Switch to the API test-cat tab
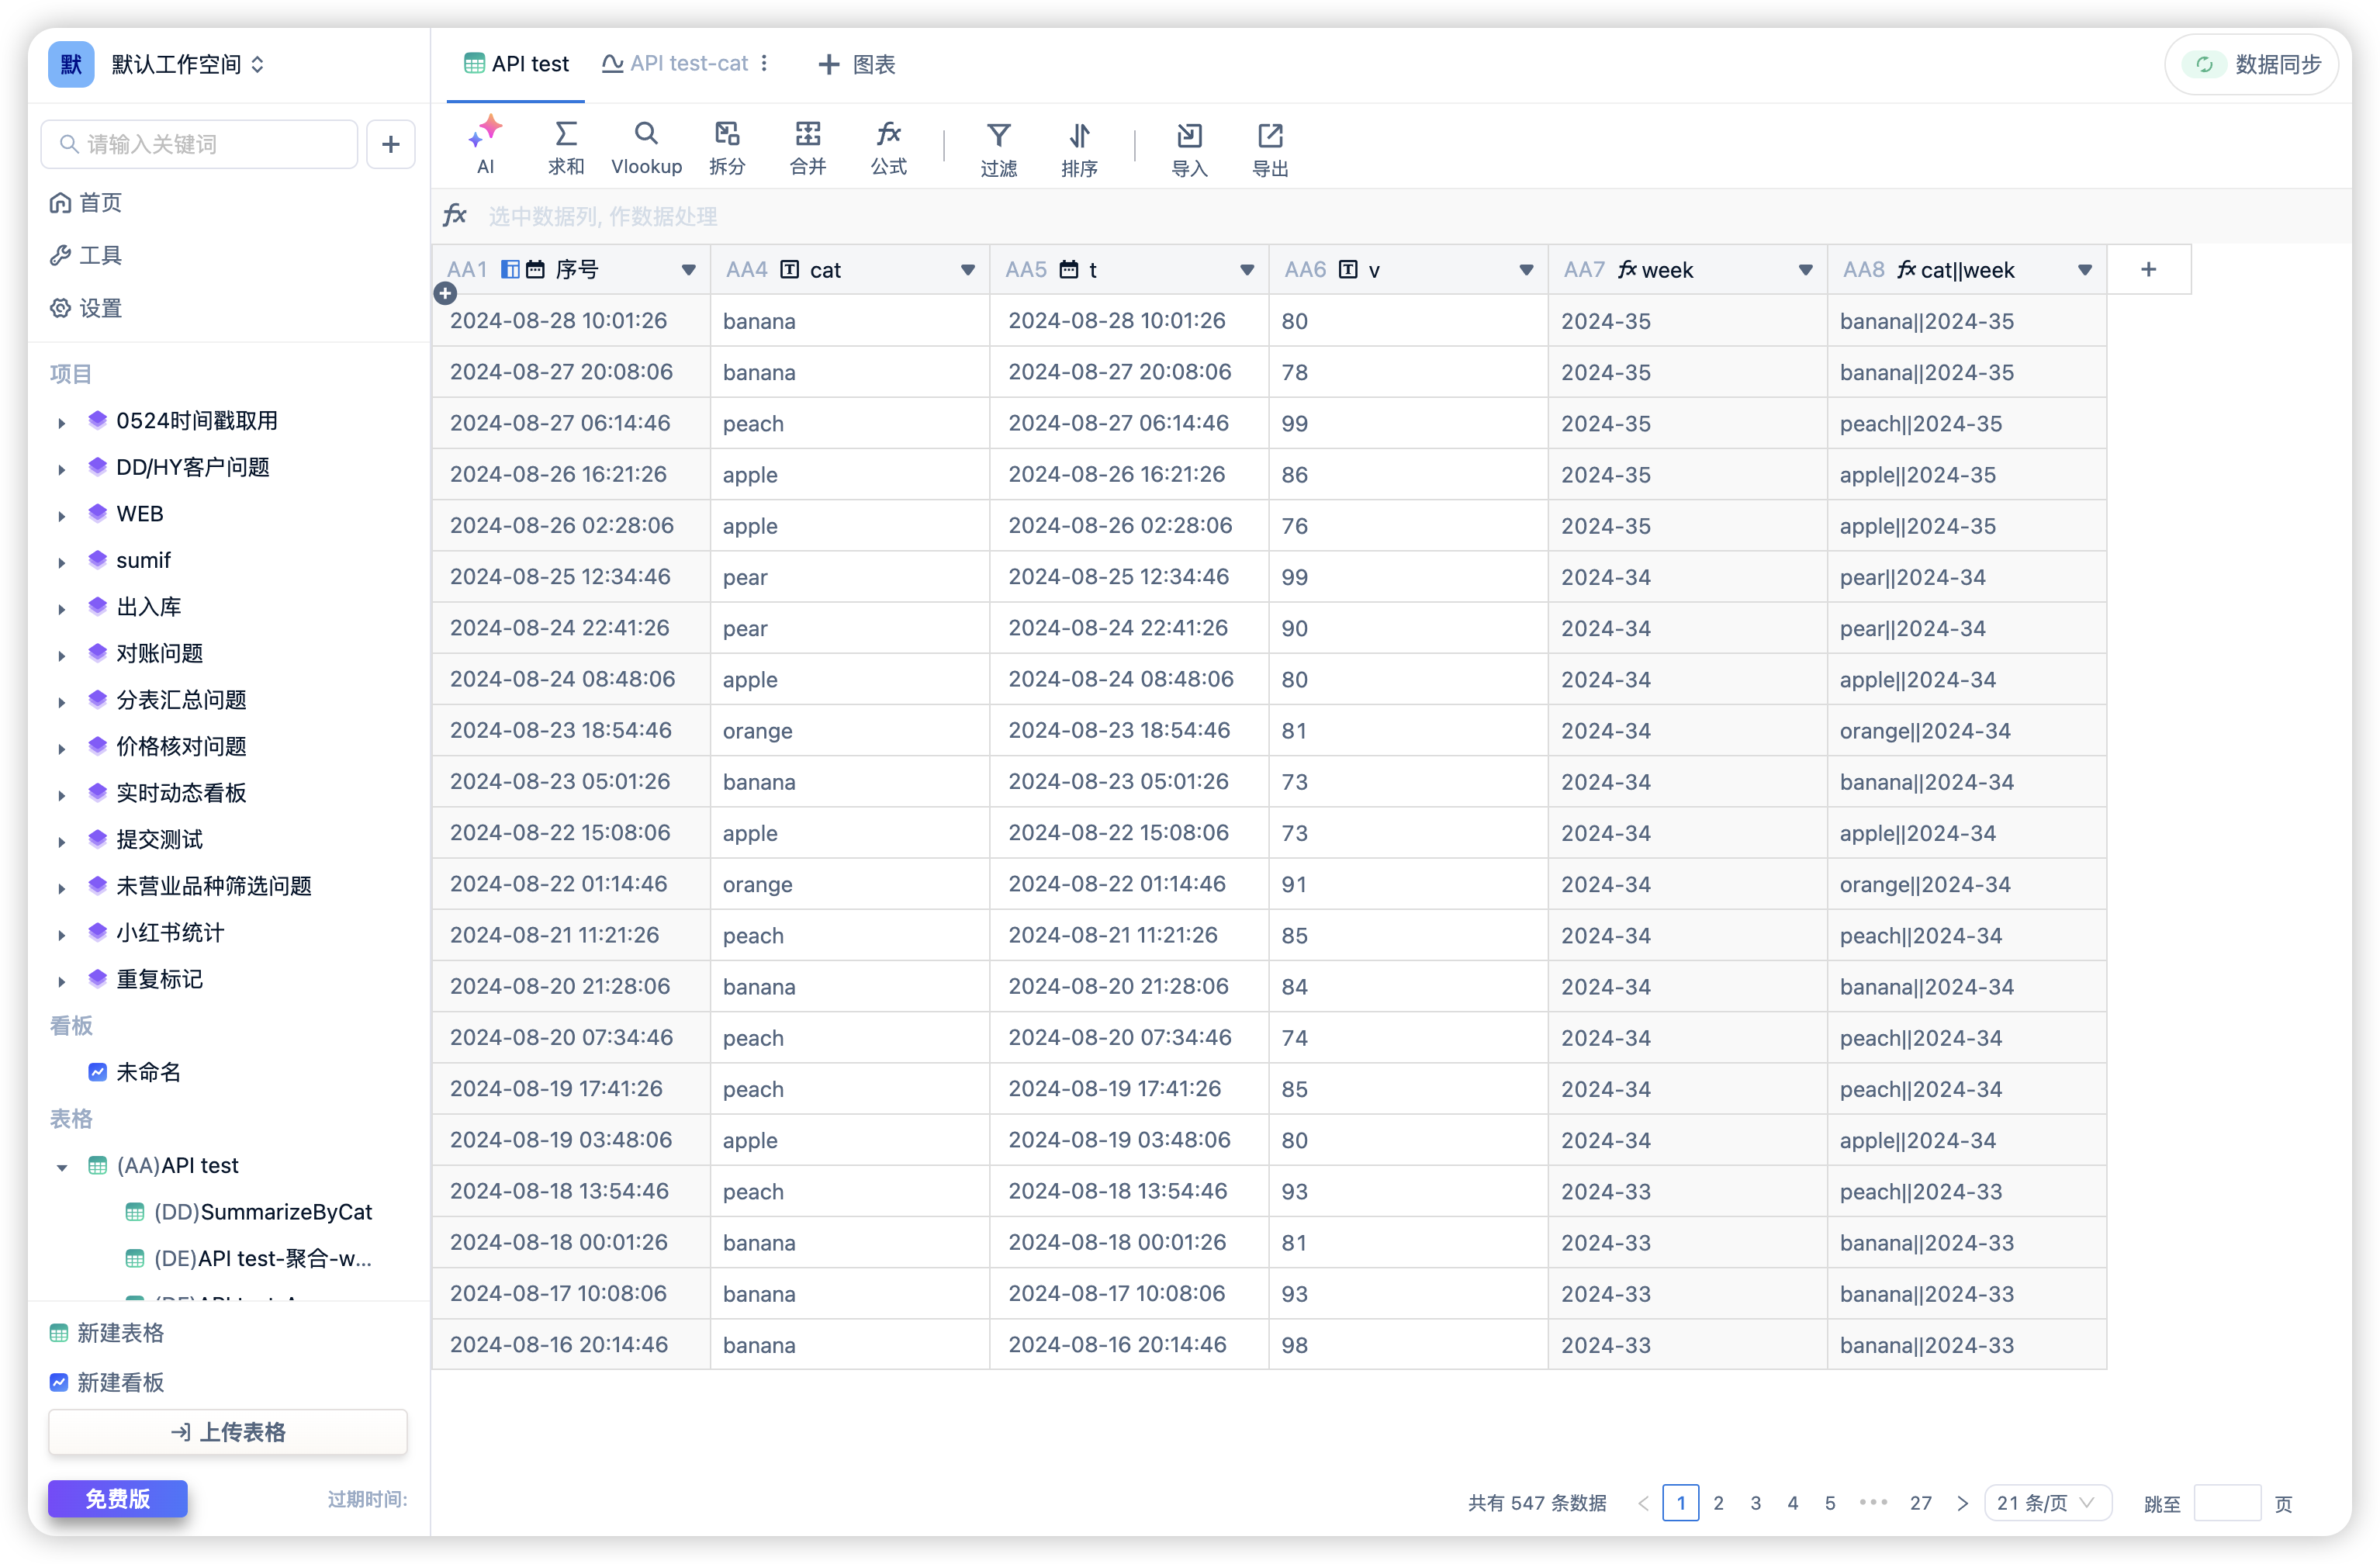This screenshot has height=1564, width=2380. [x=675, y=64]
